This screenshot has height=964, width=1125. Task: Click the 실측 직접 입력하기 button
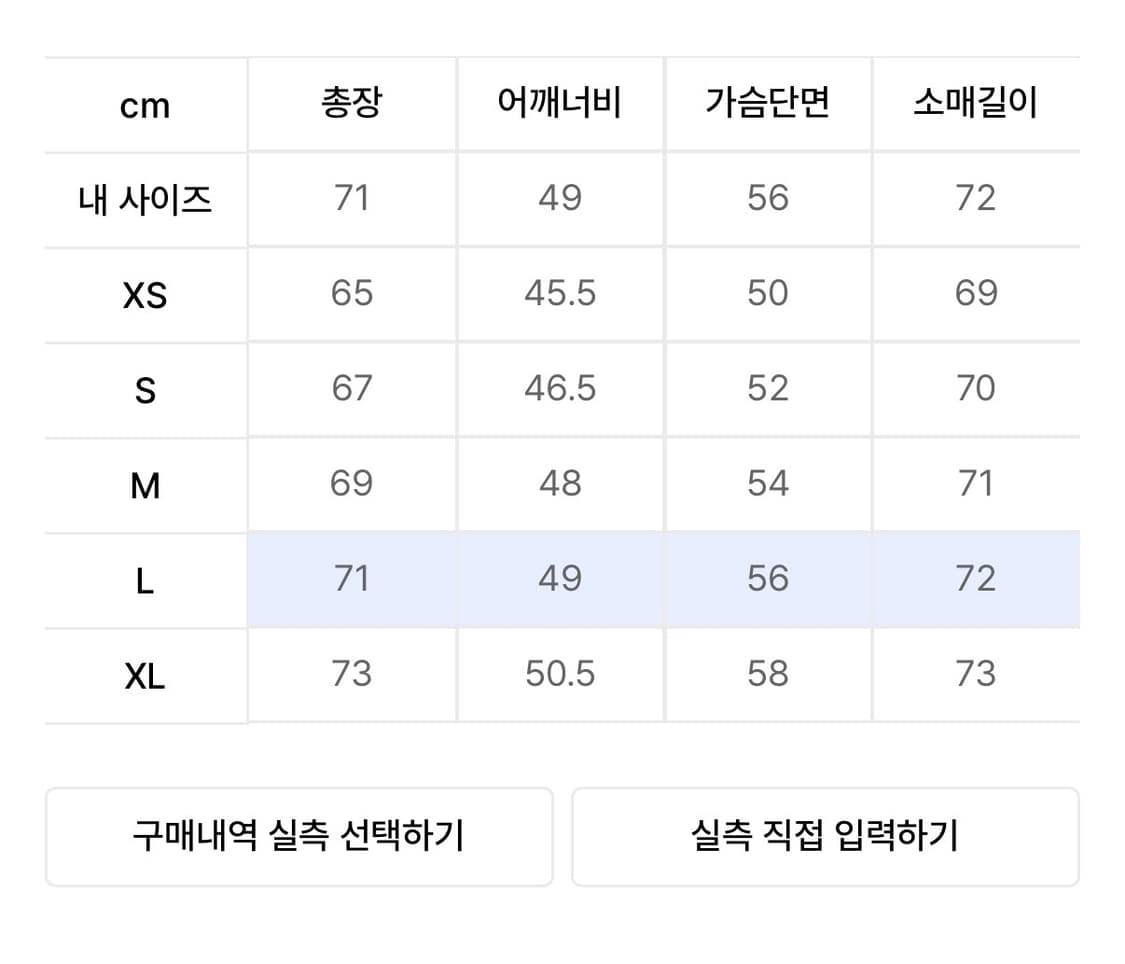point(826,836)
